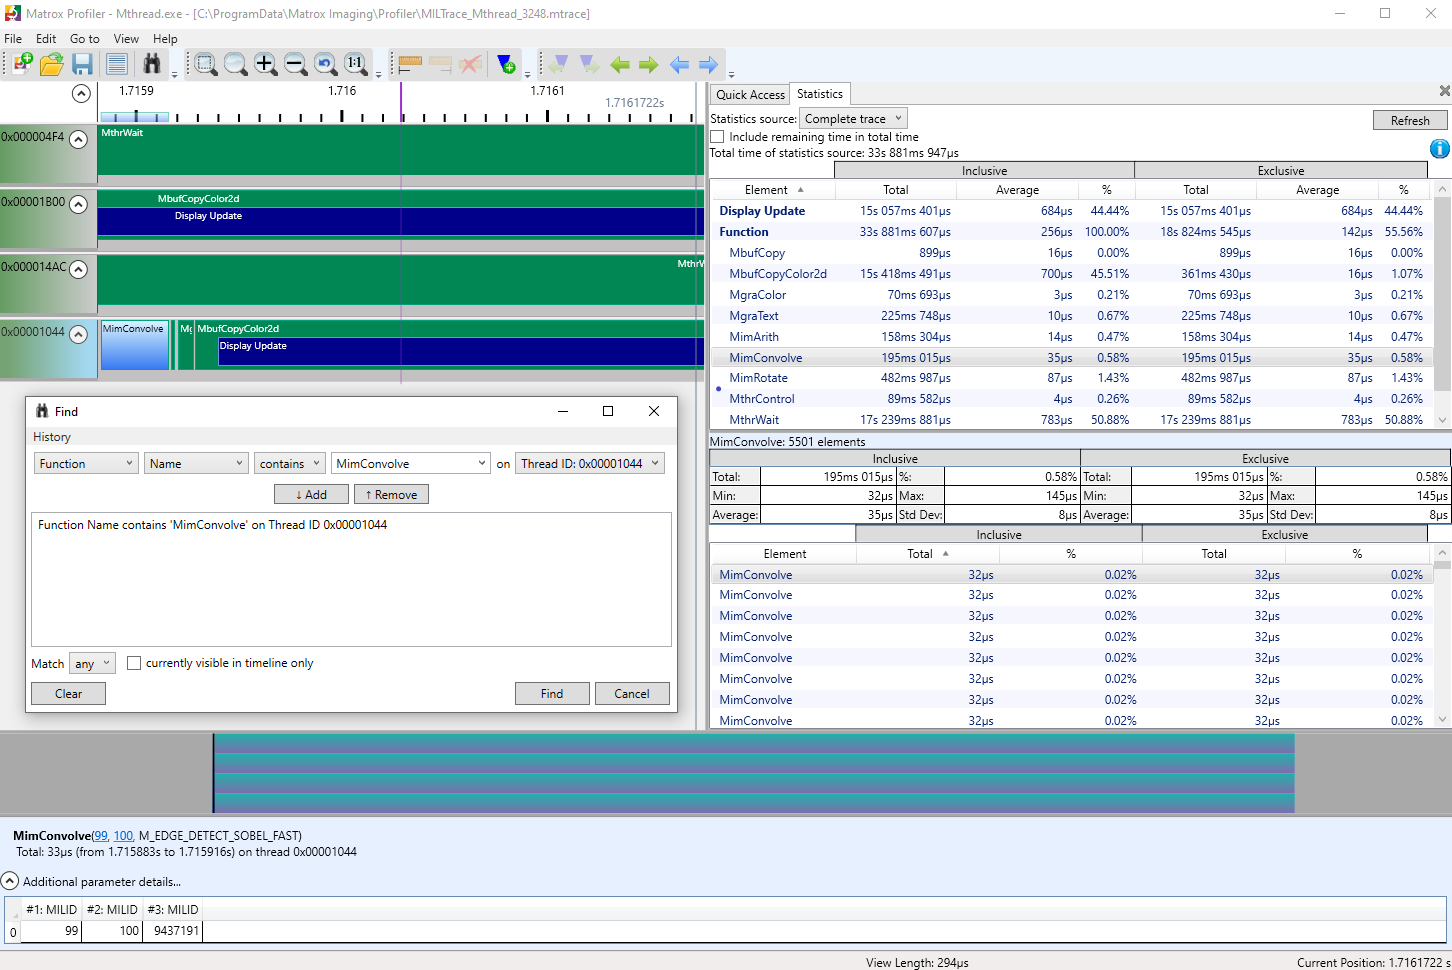Reset zoom to 1:1
This screenshot has width=1452, height=970.
(355, 64)
